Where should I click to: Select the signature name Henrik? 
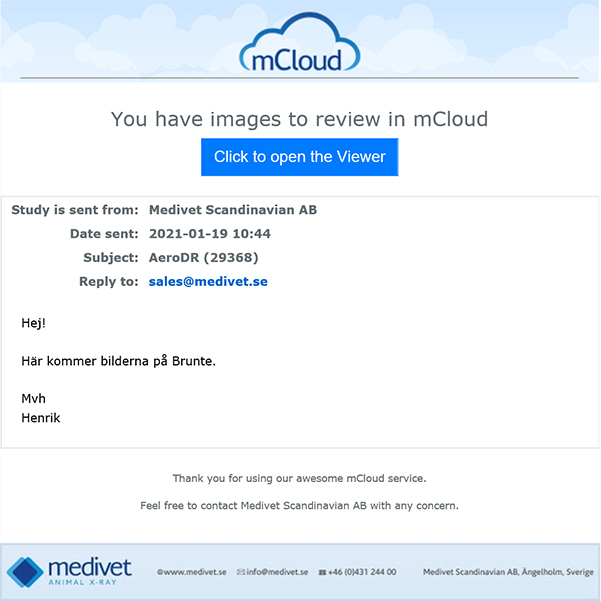41,418
